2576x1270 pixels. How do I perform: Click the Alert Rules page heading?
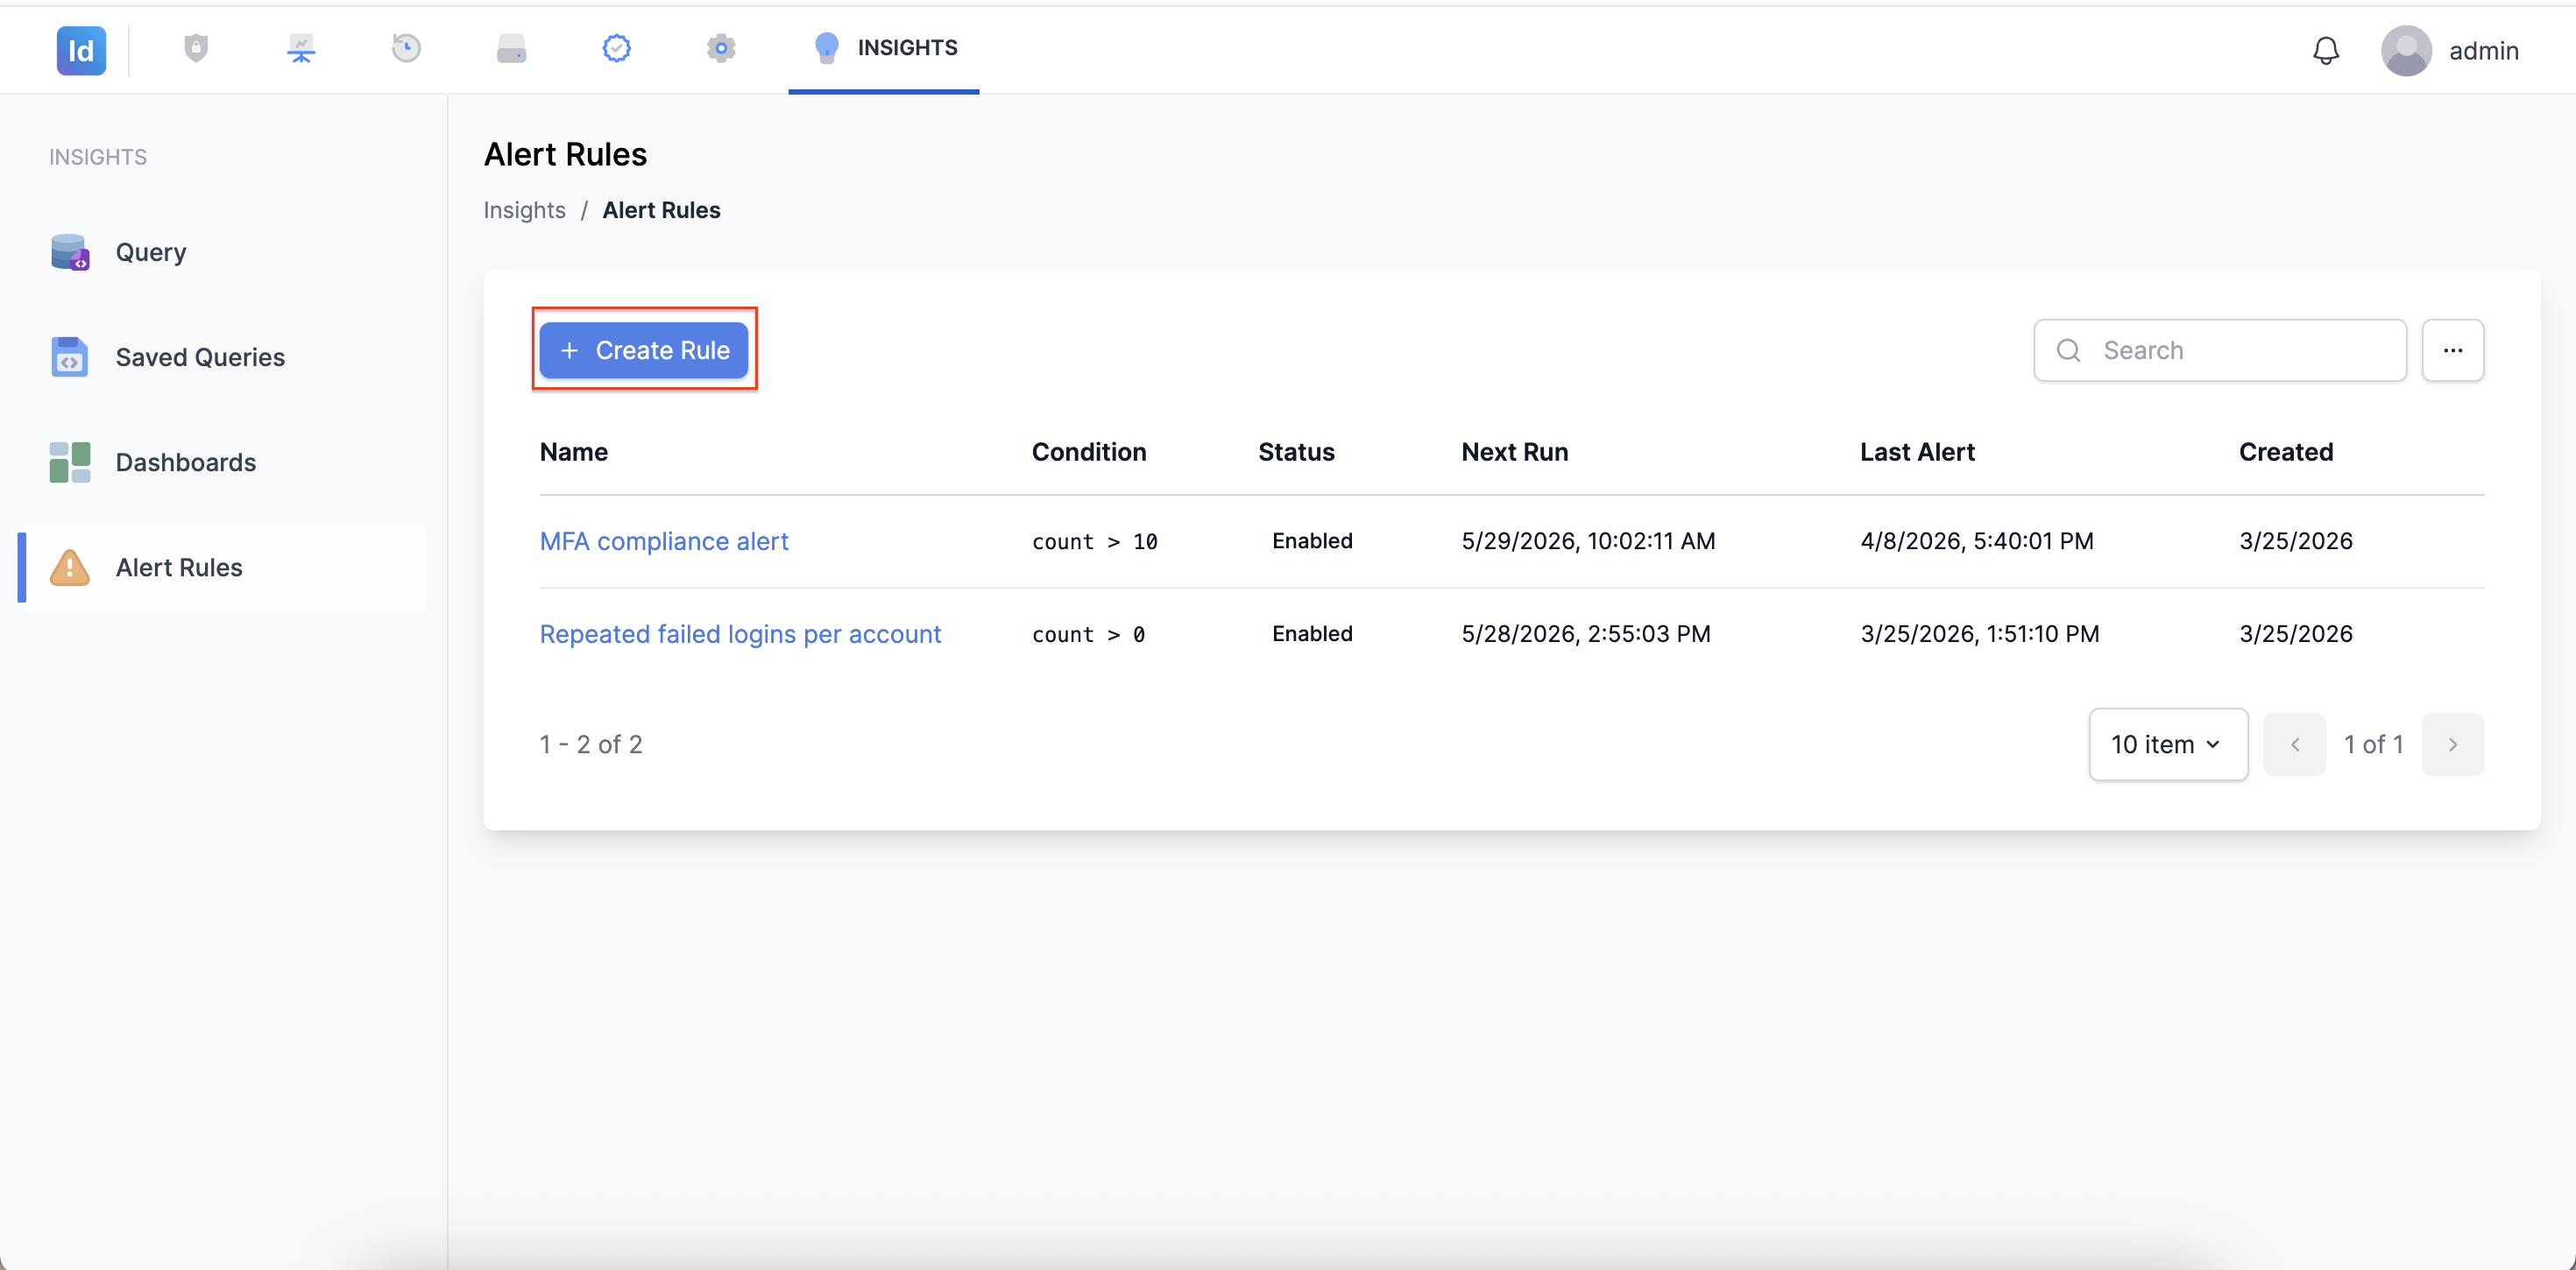pyautogui.click(x=565, y=154)
